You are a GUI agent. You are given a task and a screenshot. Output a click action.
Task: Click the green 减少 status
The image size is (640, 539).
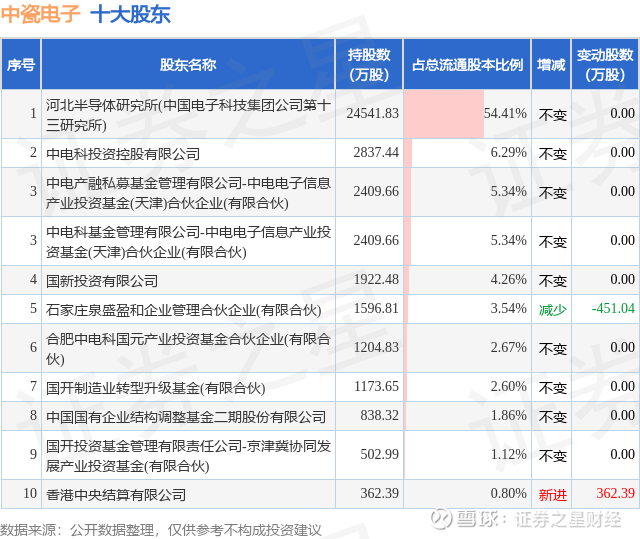pos(553,310)
